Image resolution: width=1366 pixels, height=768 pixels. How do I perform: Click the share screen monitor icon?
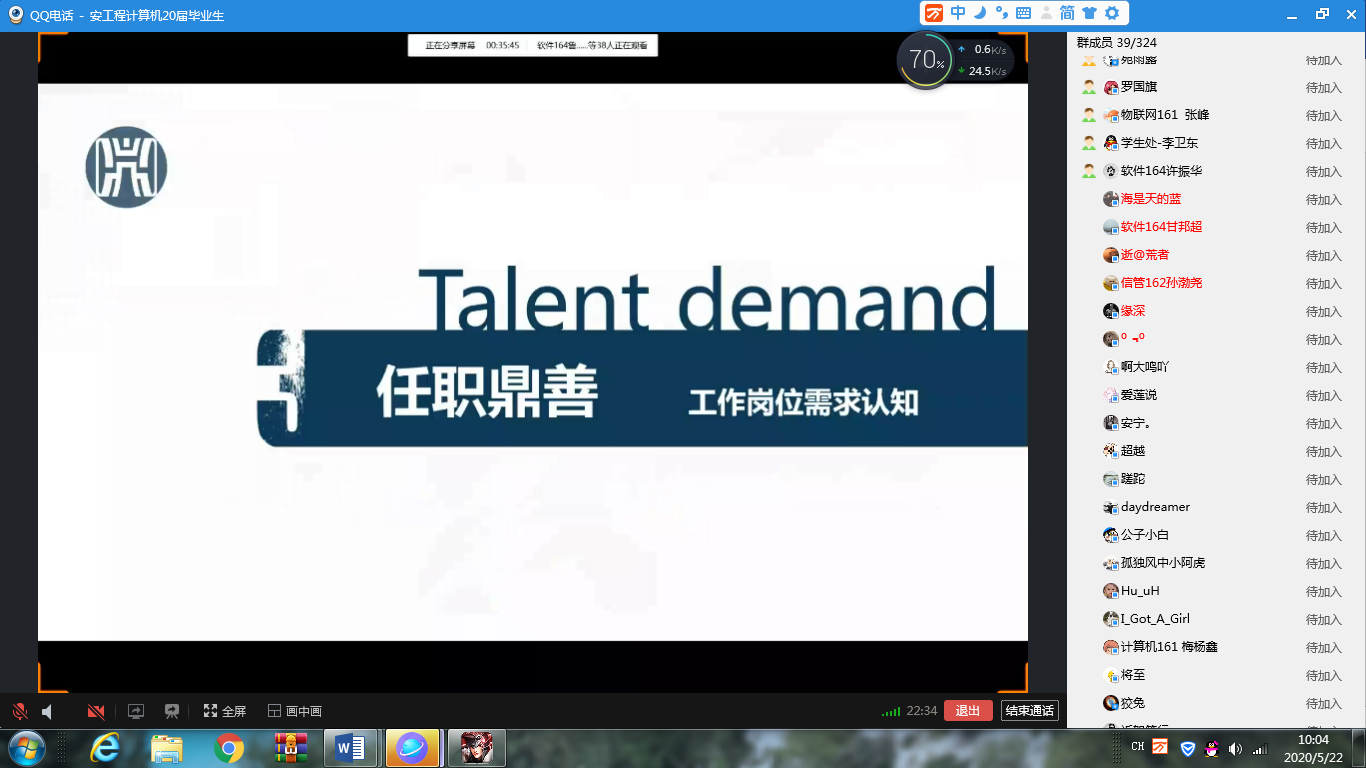136,711
